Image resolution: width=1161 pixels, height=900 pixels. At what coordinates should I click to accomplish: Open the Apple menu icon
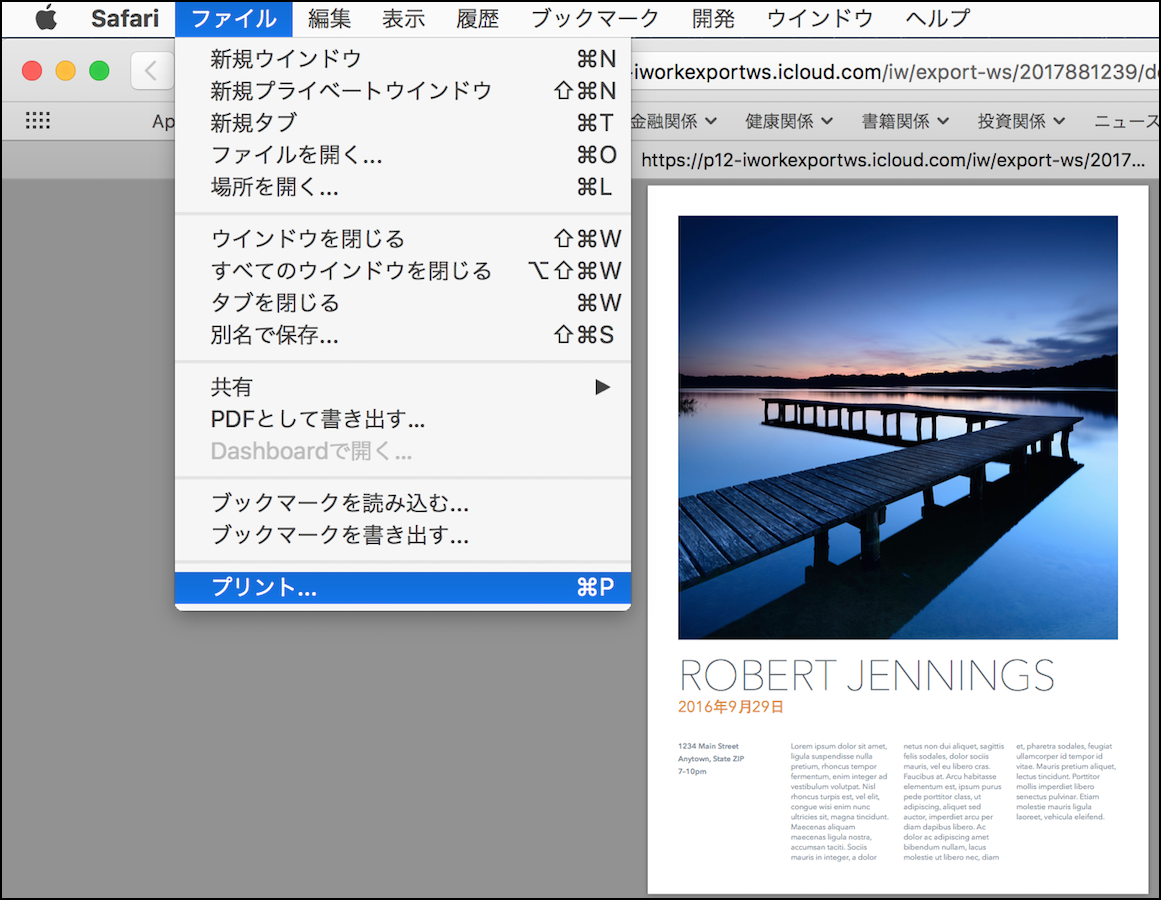pos(46,18)
